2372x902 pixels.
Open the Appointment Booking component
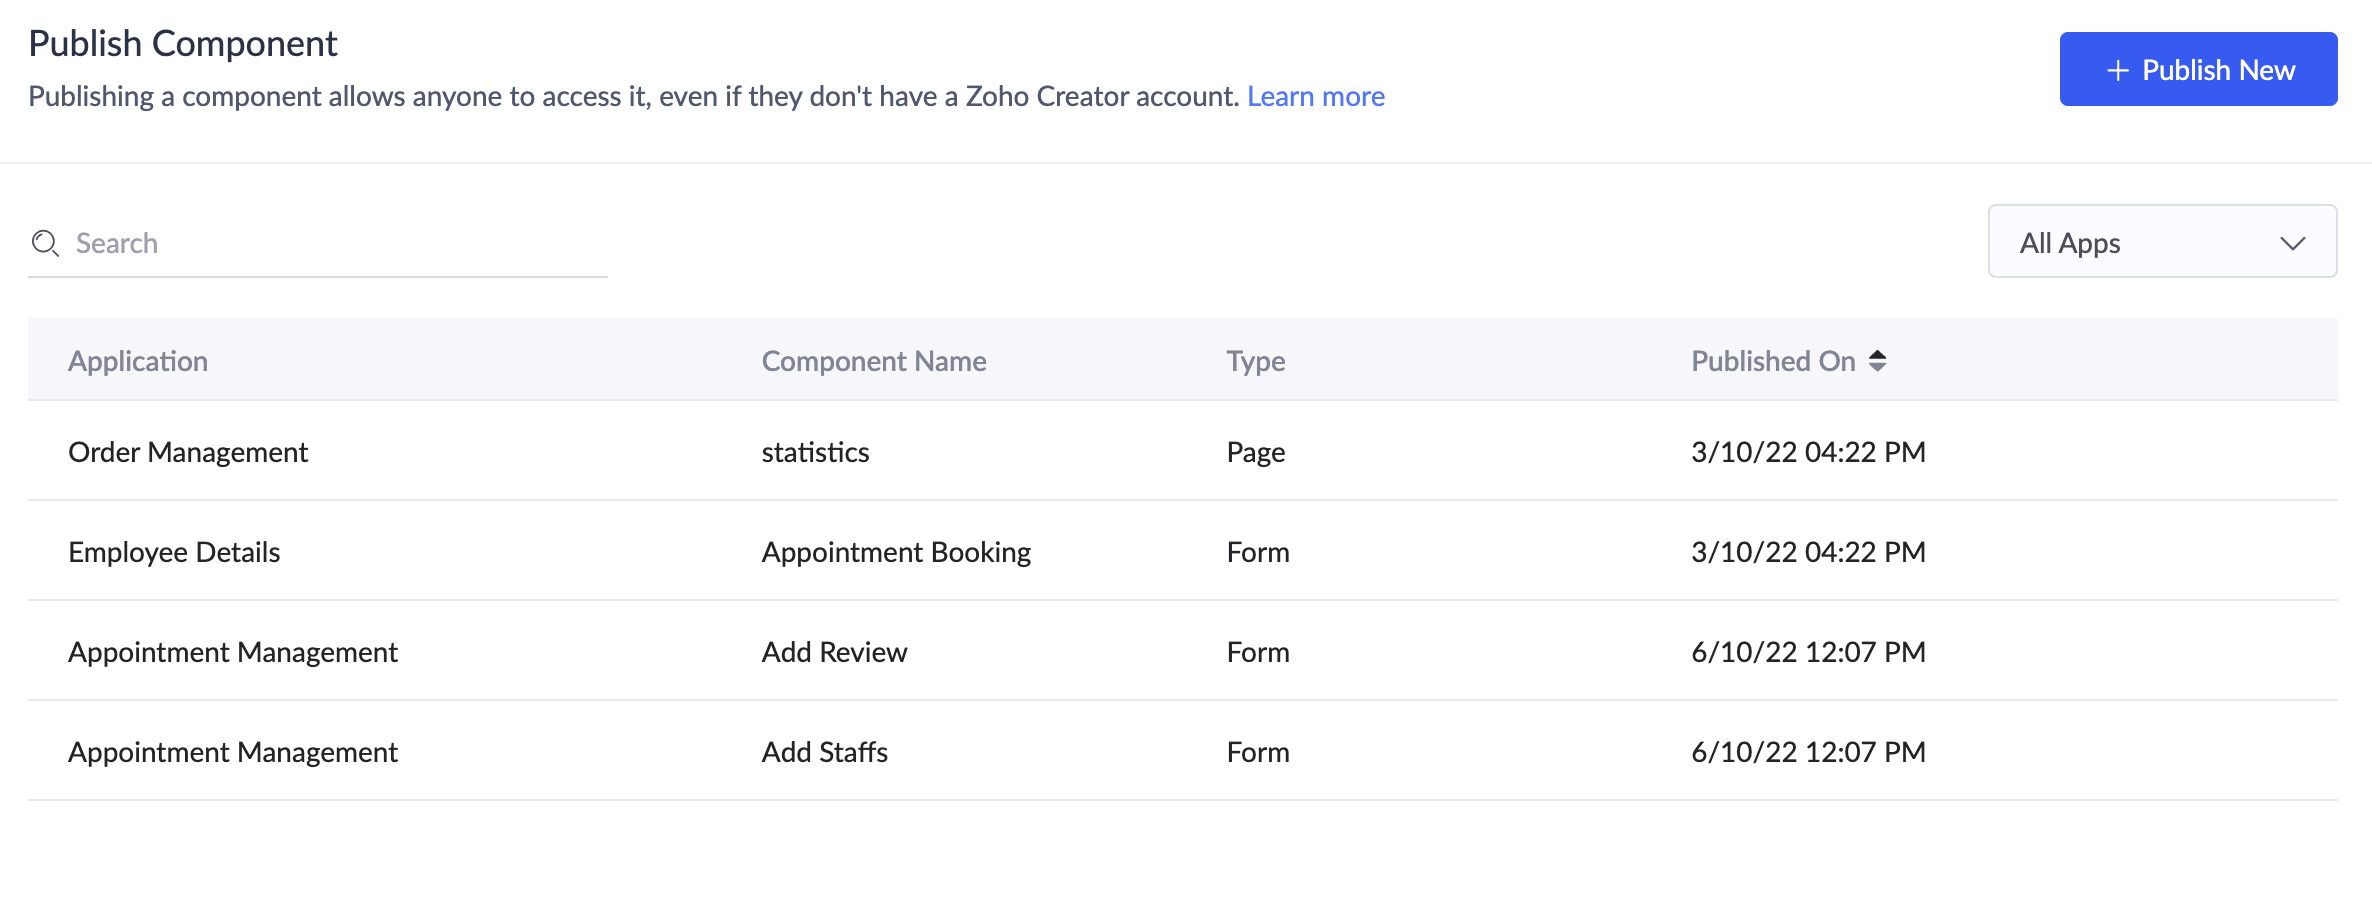(896, 552)
